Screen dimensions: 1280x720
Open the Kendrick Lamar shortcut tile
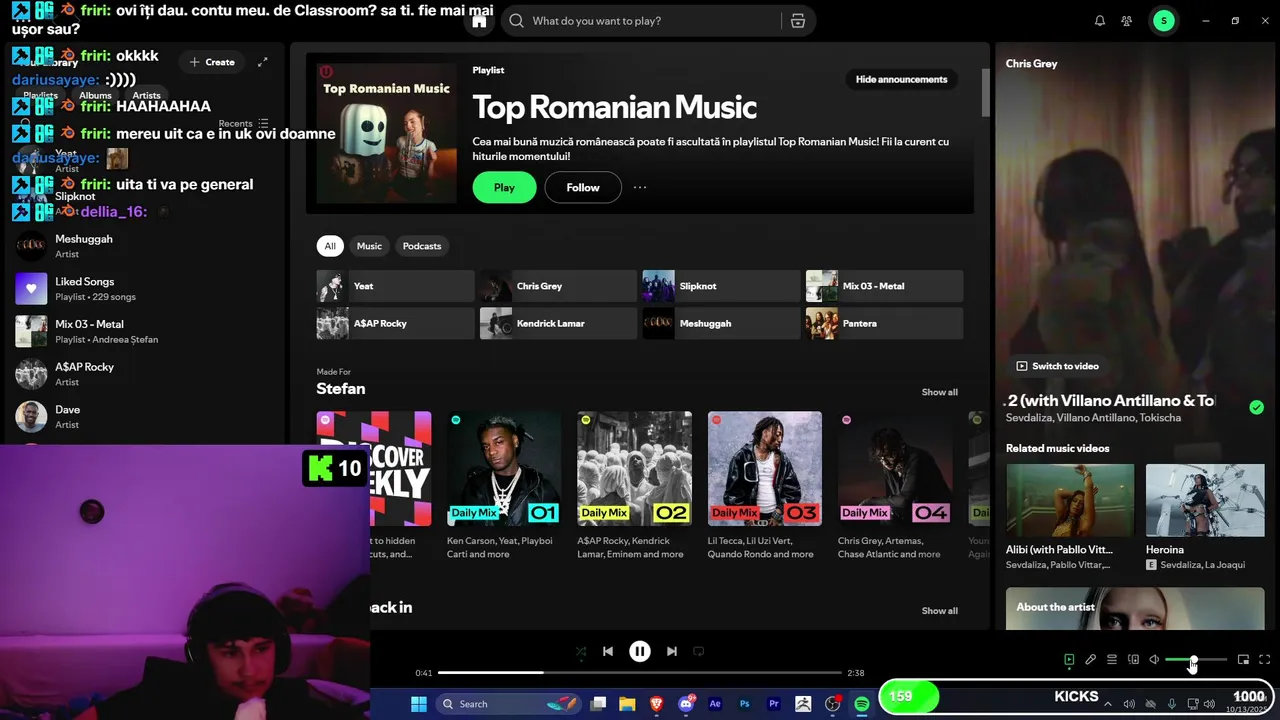tap(558, 324)
